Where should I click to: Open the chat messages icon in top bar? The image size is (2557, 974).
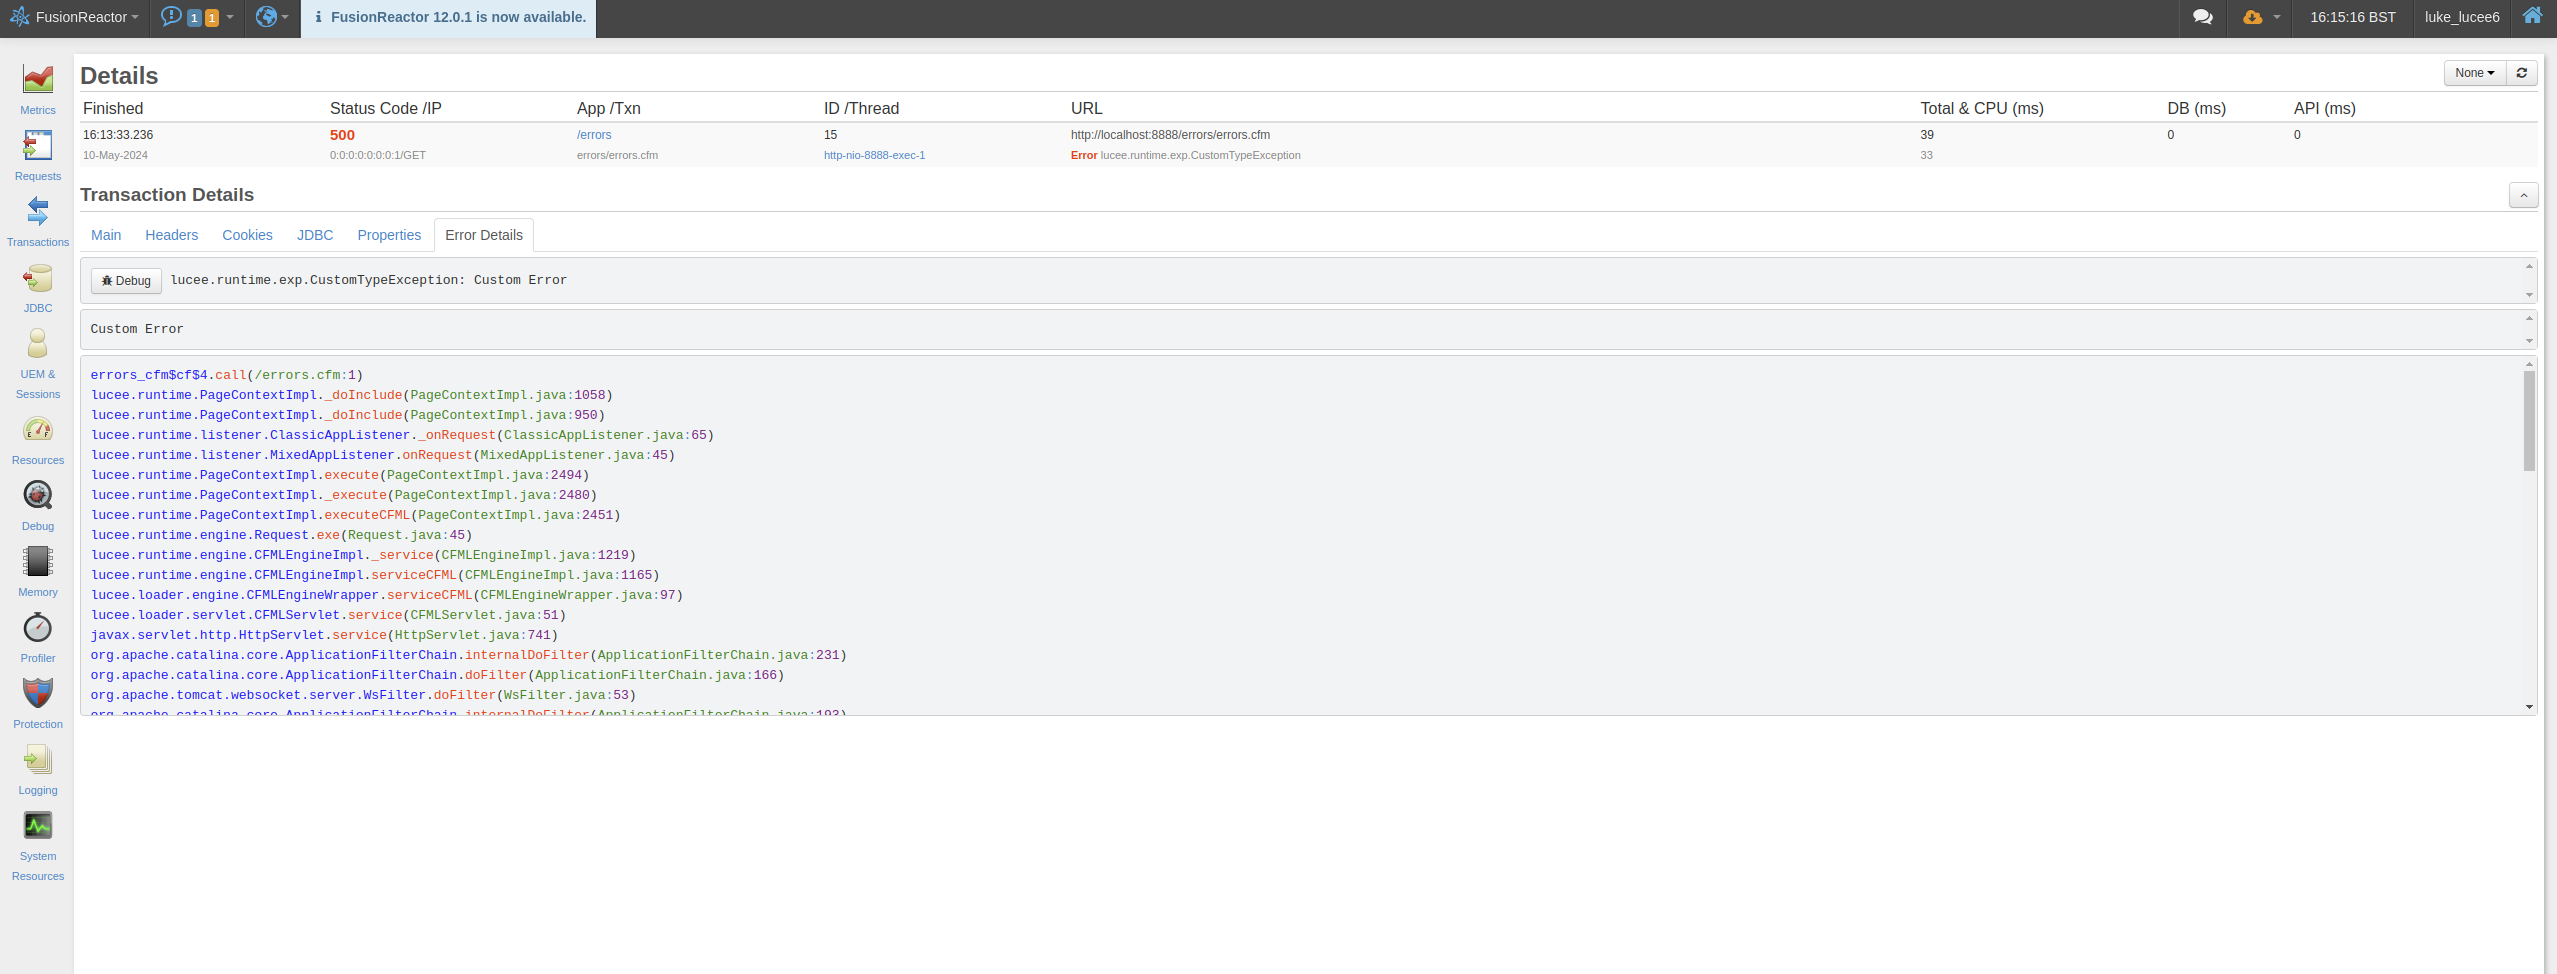(x=2202, y=17)
